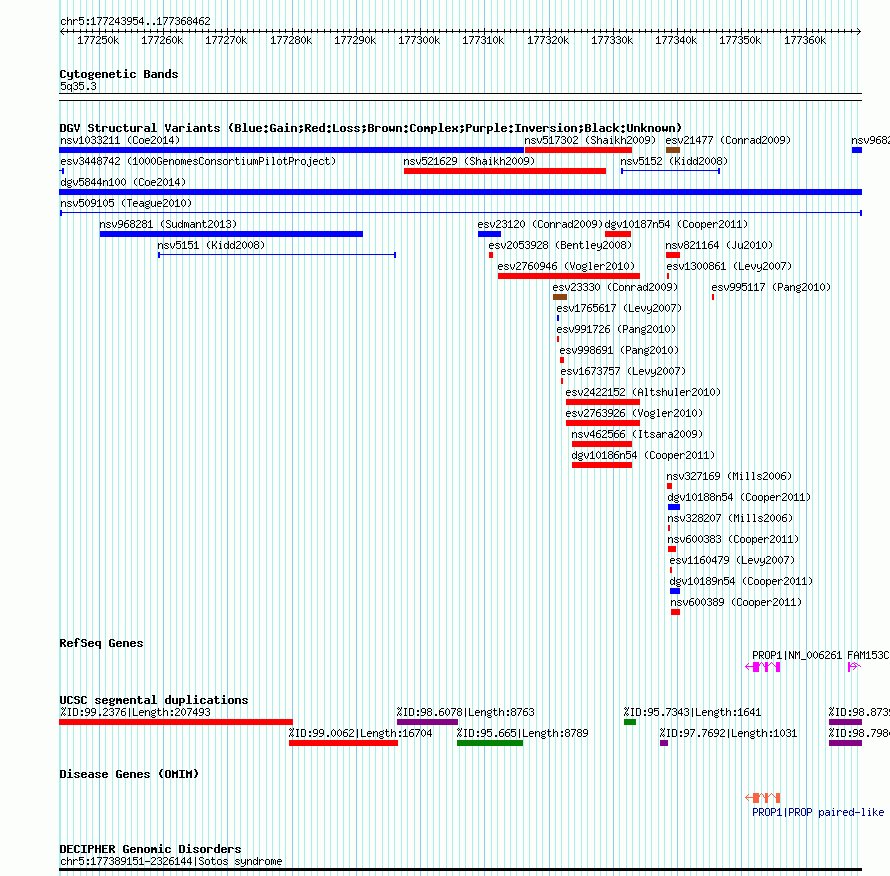Open the %ID:99.2376|Length:207493 segmental duplication

coord(176,722)
